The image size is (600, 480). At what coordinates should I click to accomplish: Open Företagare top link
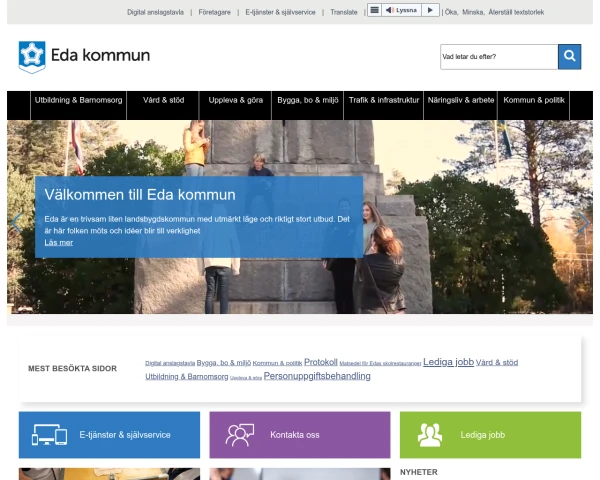[215, 12]
